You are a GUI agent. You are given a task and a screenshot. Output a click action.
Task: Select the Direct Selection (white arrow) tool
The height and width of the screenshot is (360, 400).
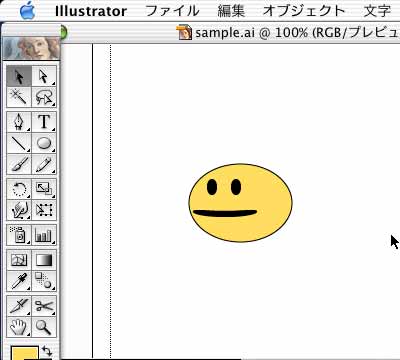click(x=44, y=76)
